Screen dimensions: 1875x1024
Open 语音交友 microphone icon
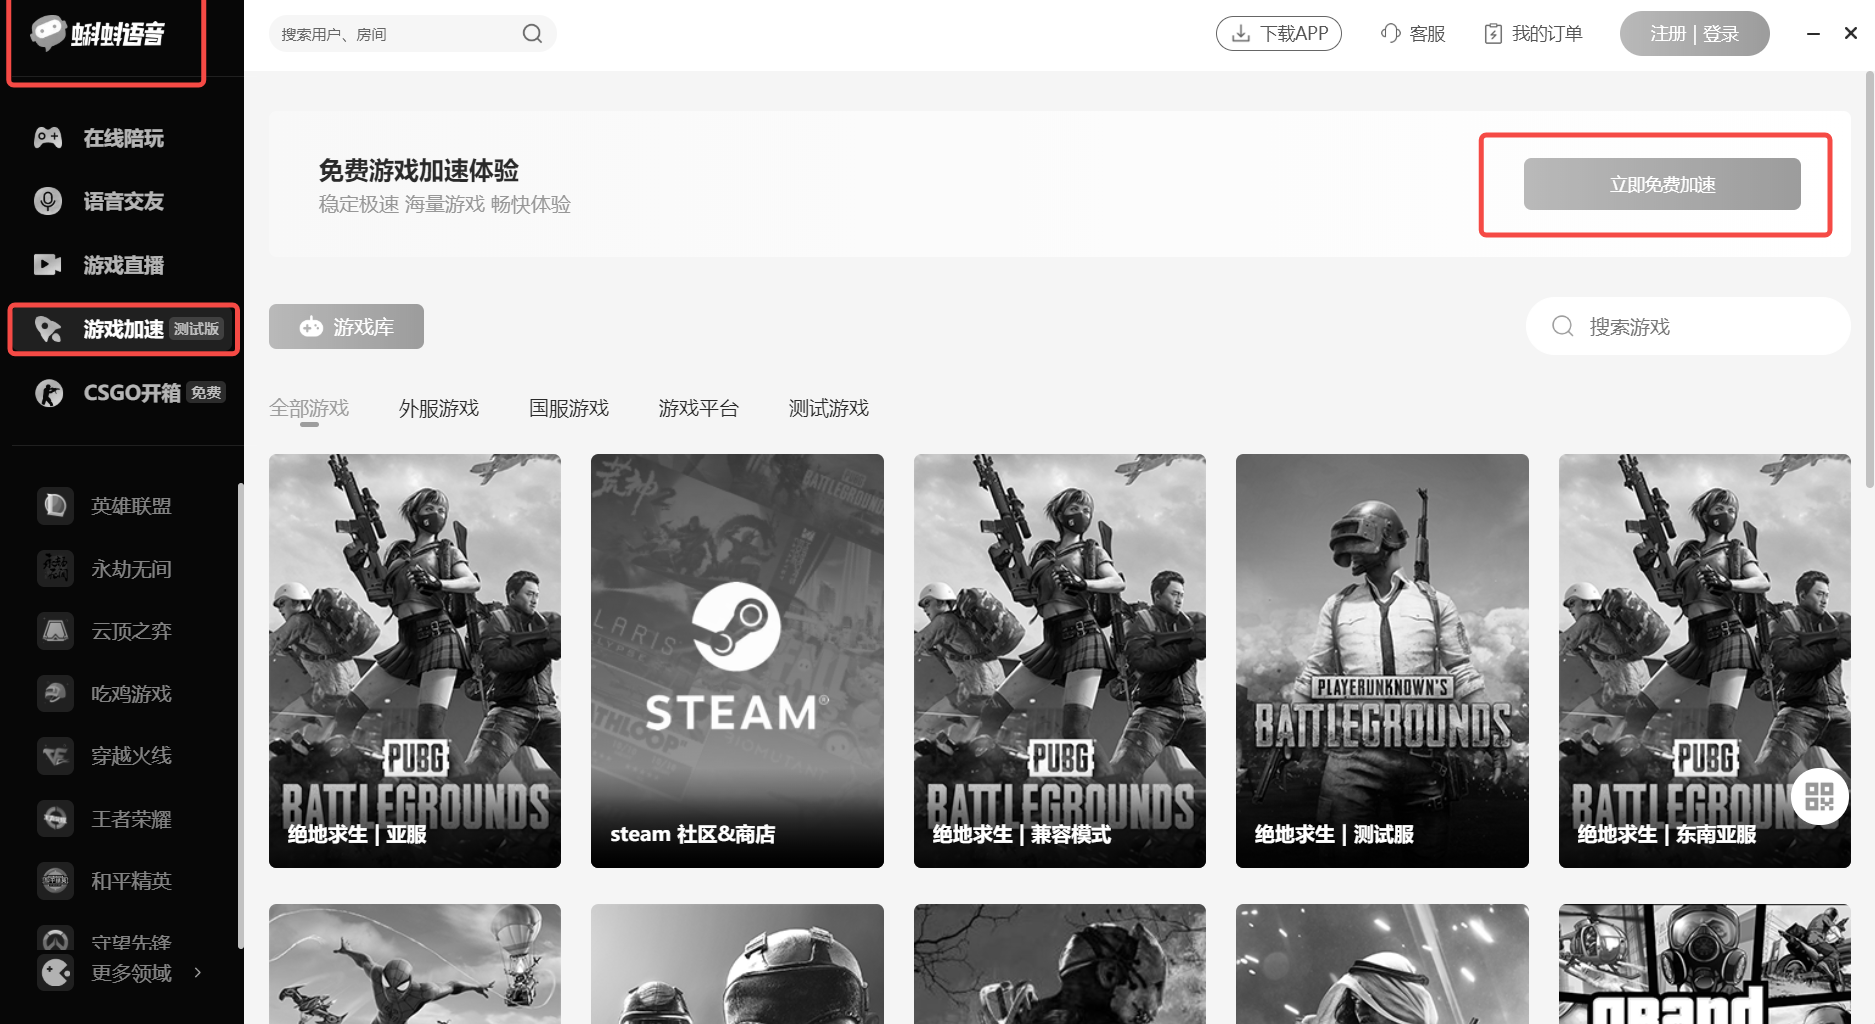pos(48,201)
